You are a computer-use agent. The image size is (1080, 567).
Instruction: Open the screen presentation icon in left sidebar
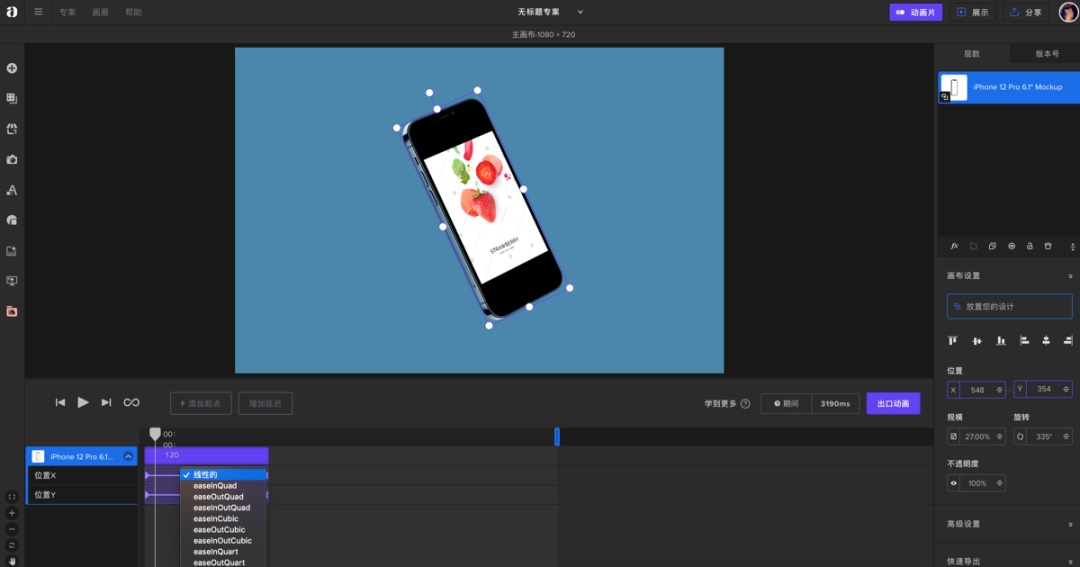coord(12,281)
